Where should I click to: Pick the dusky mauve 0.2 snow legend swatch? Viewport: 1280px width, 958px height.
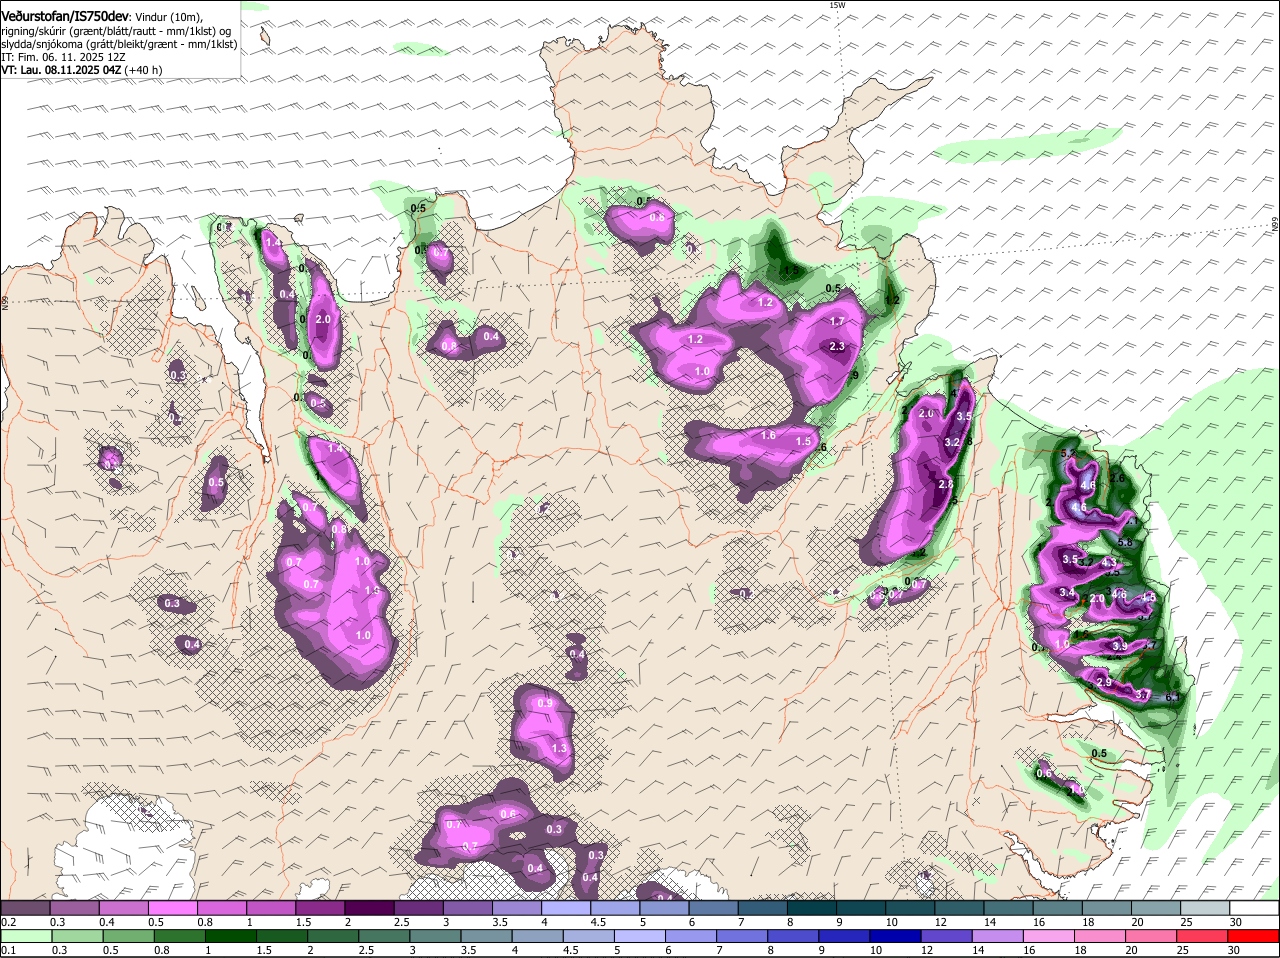coord(25,907)
